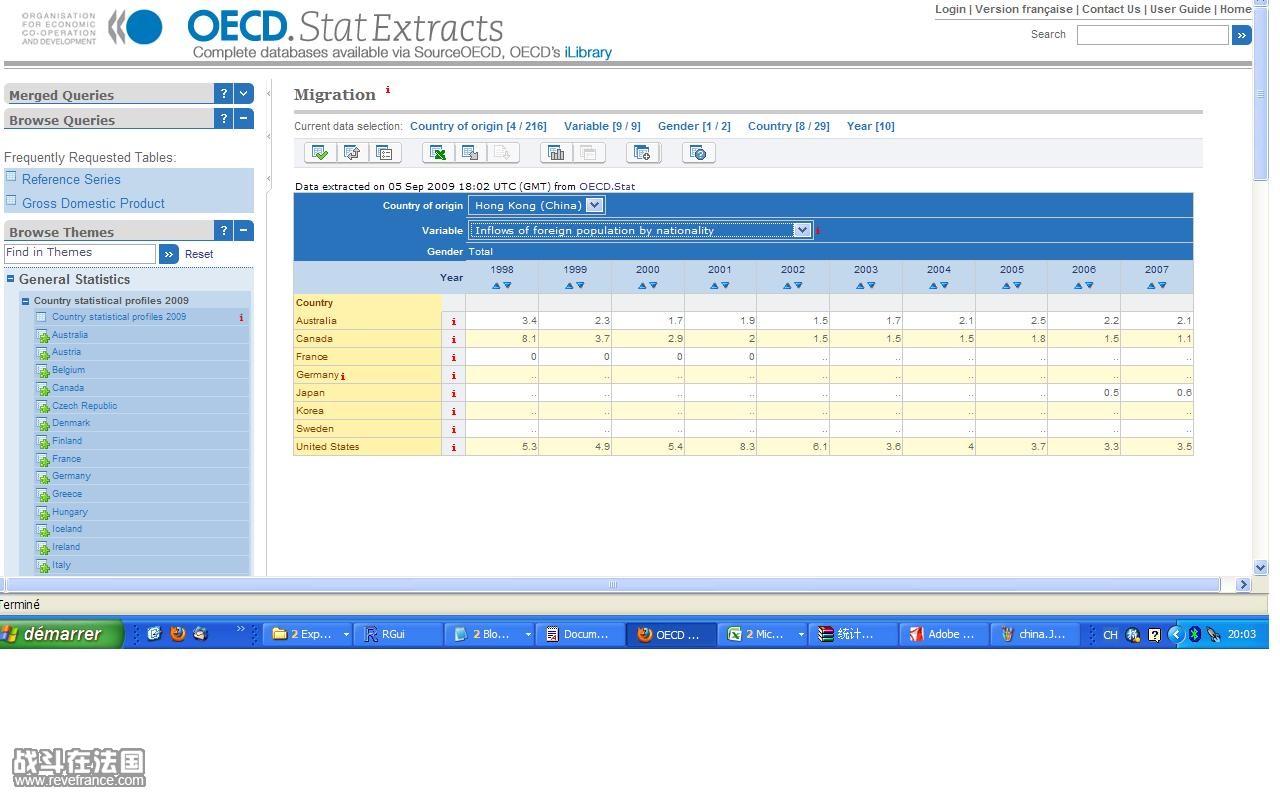Open the chart view toolbar icon
This screenshot has width=1280, height=800.
coord(556,153)
